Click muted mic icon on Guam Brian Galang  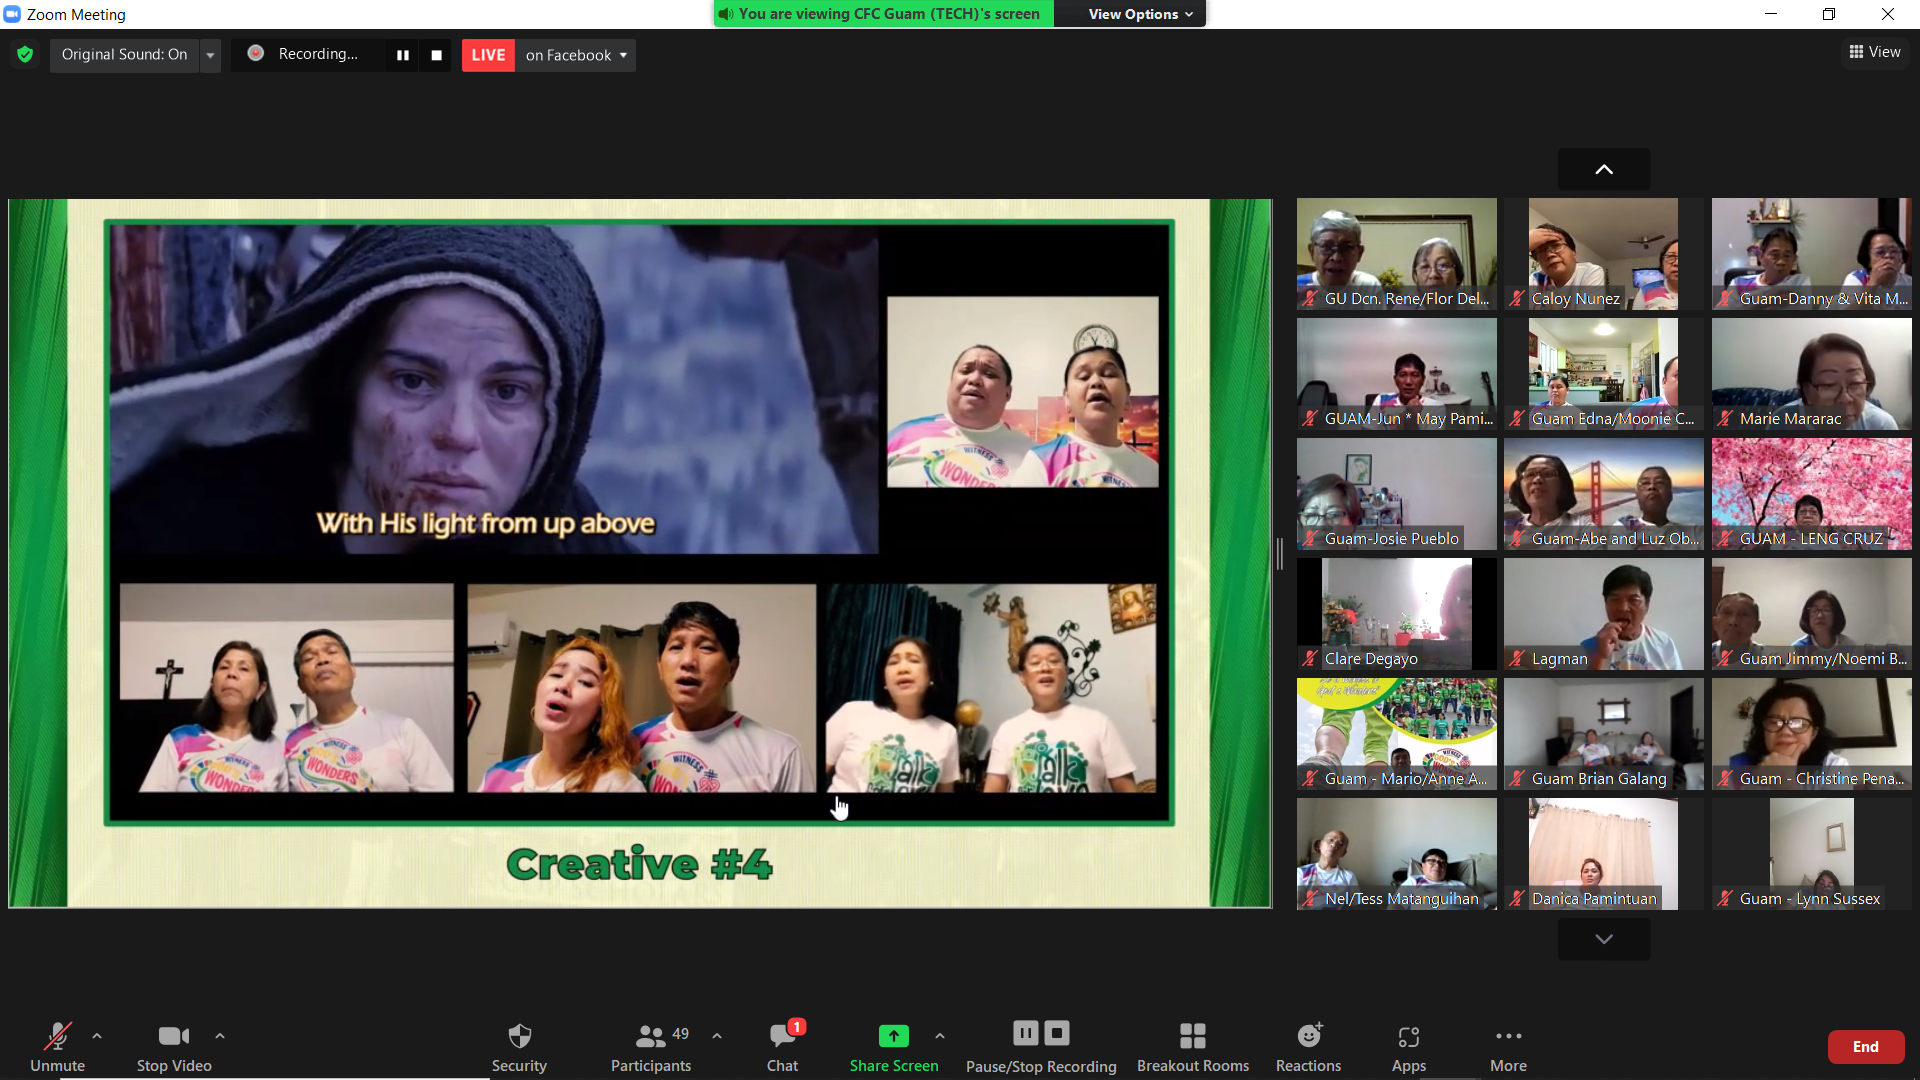[1517, 778]
